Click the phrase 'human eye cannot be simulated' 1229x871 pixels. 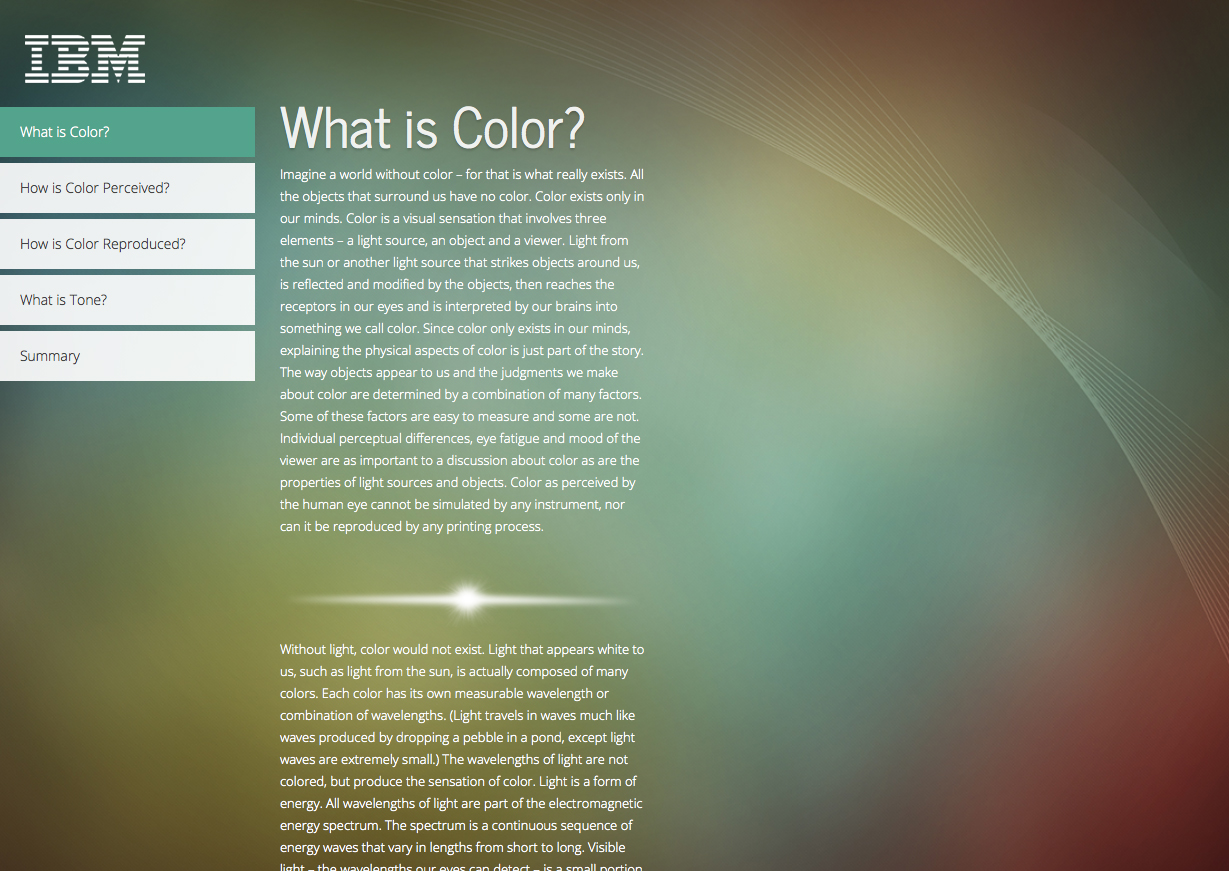(395, 505)
